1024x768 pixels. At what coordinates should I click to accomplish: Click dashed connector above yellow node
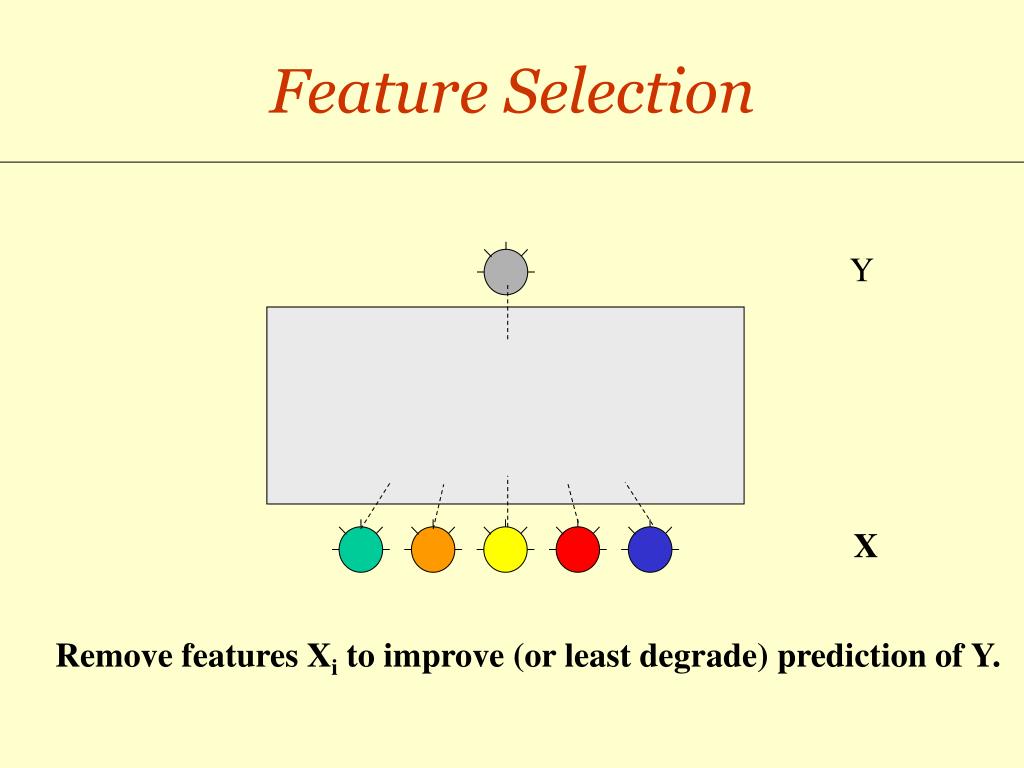(x=507, y=501)
